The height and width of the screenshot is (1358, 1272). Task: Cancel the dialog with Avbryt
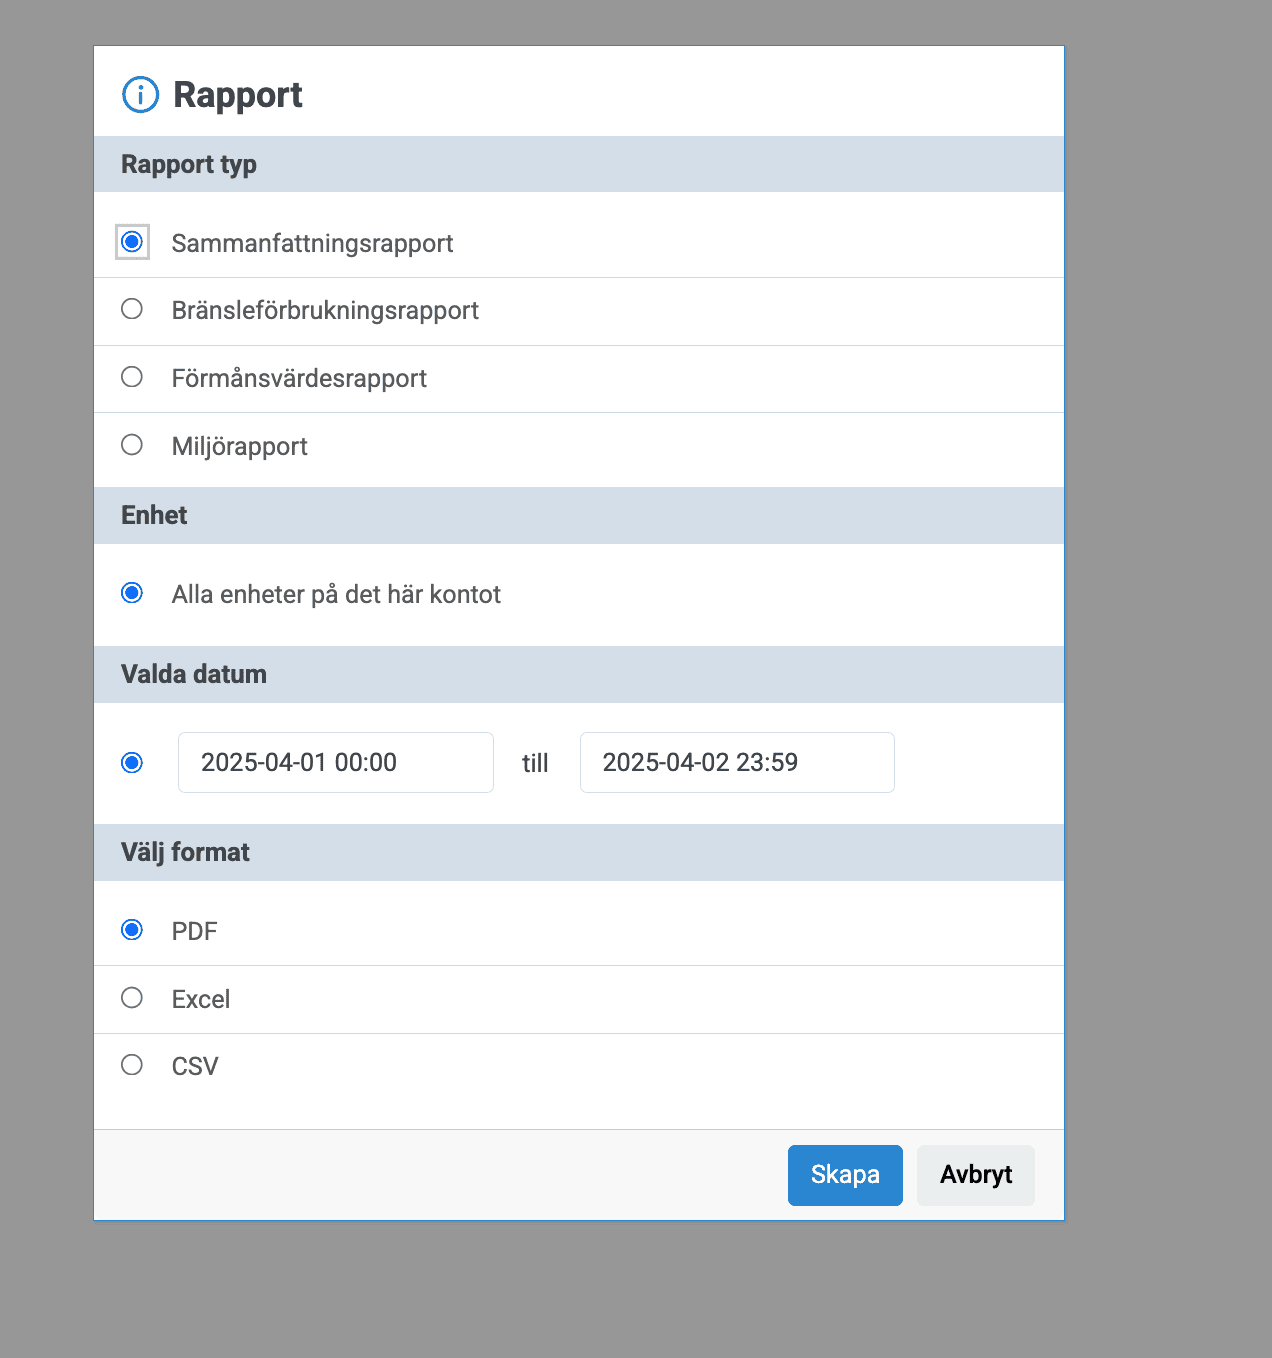pos(975,1175)
